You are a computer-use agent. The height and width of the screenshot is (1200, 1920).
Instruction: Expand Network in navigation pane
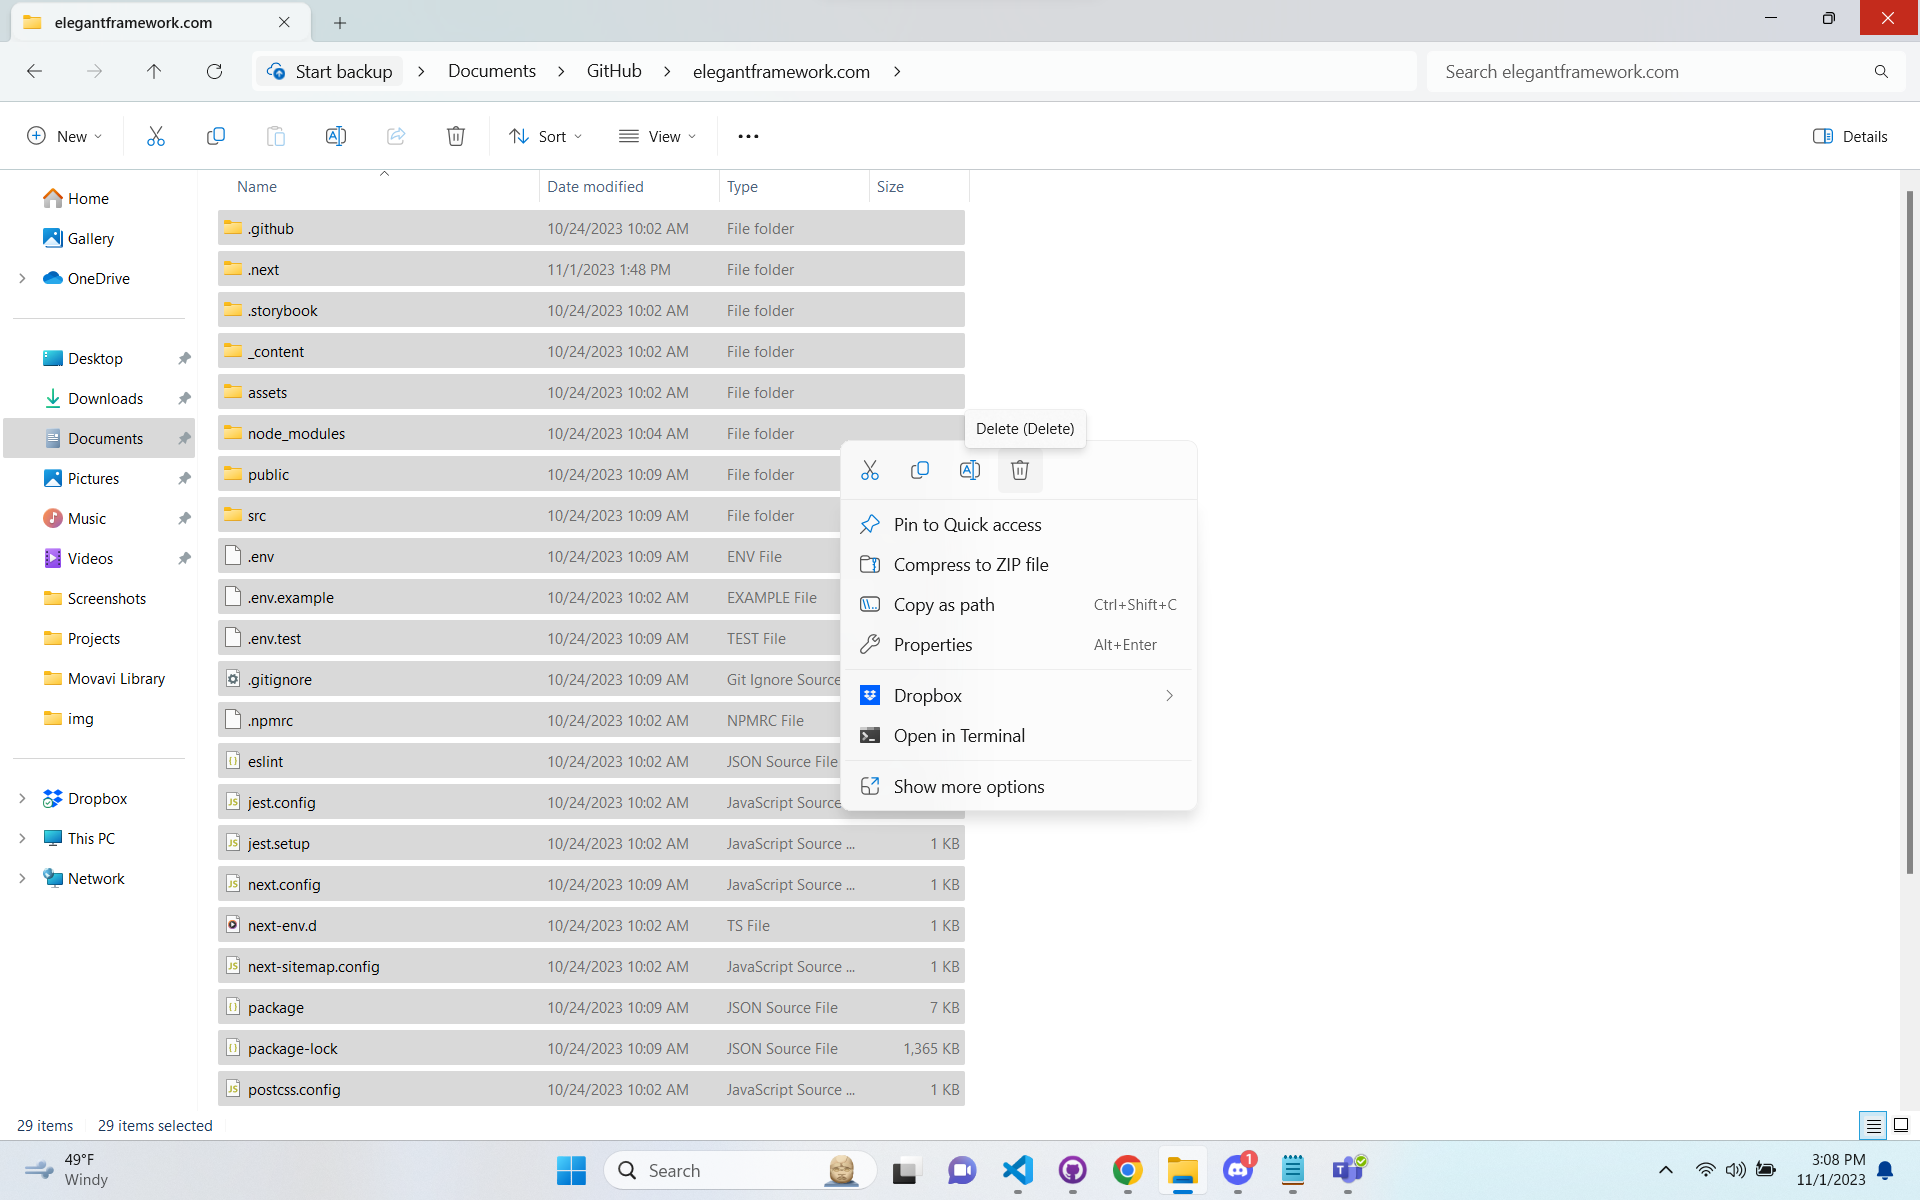point(22,878)
